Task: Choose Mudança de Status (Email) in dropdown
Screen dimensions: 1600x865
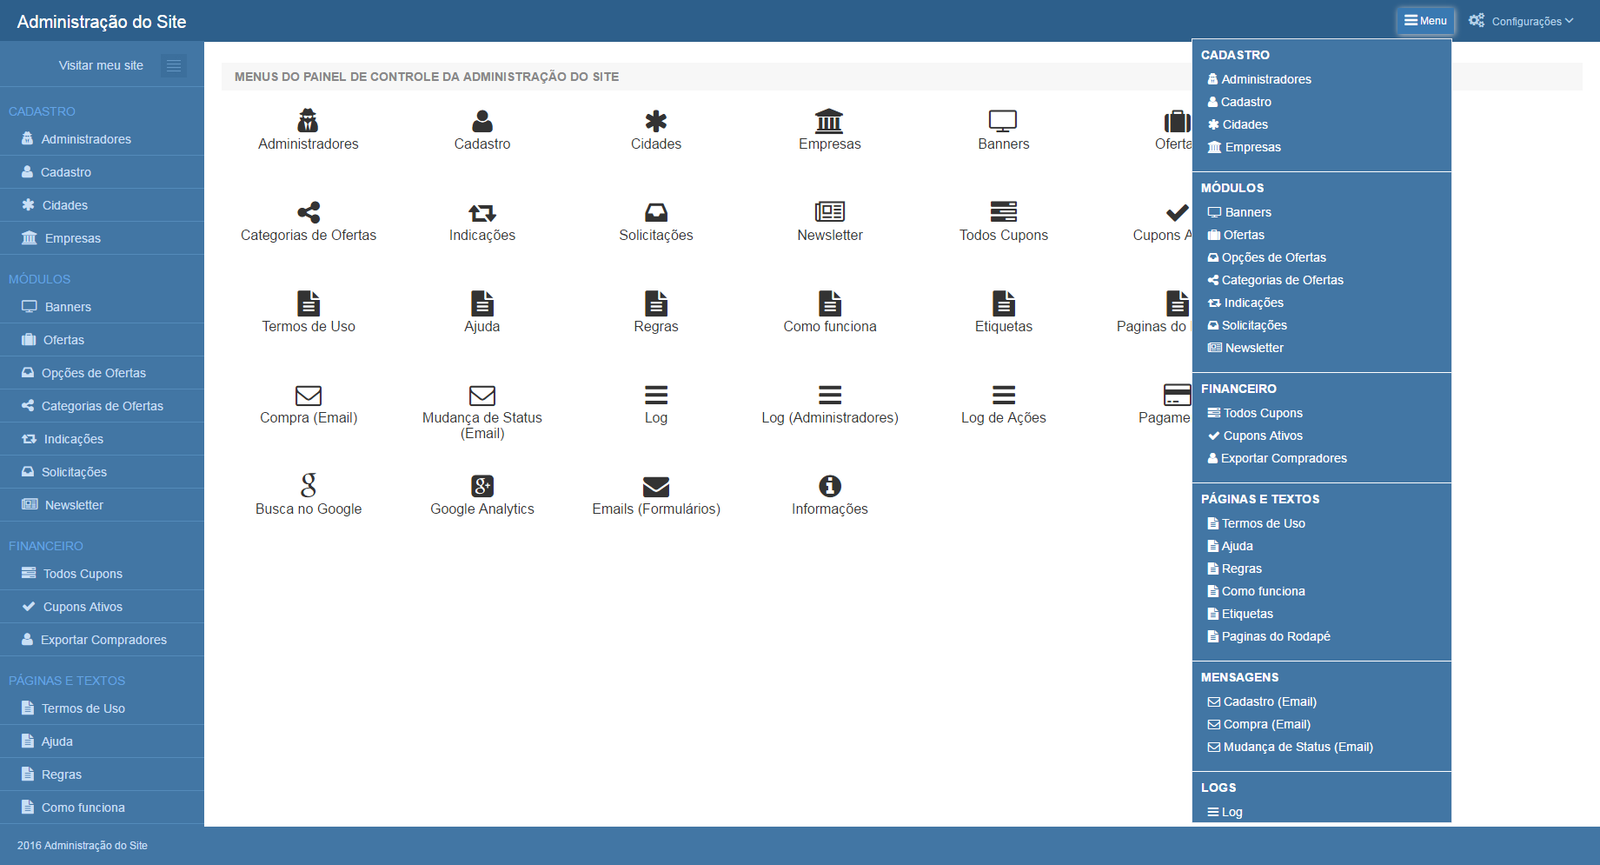Action: point(1290,747)
